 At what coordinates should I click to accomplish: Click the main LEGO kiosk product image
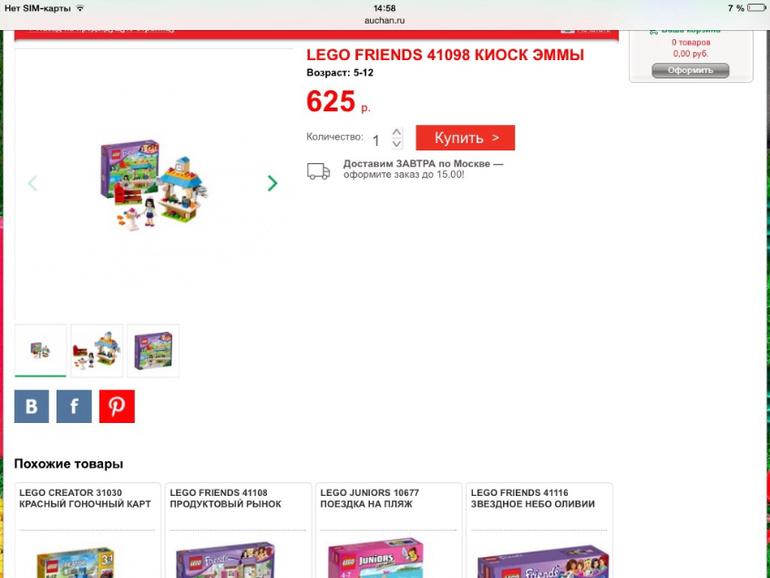pos(154,185)
